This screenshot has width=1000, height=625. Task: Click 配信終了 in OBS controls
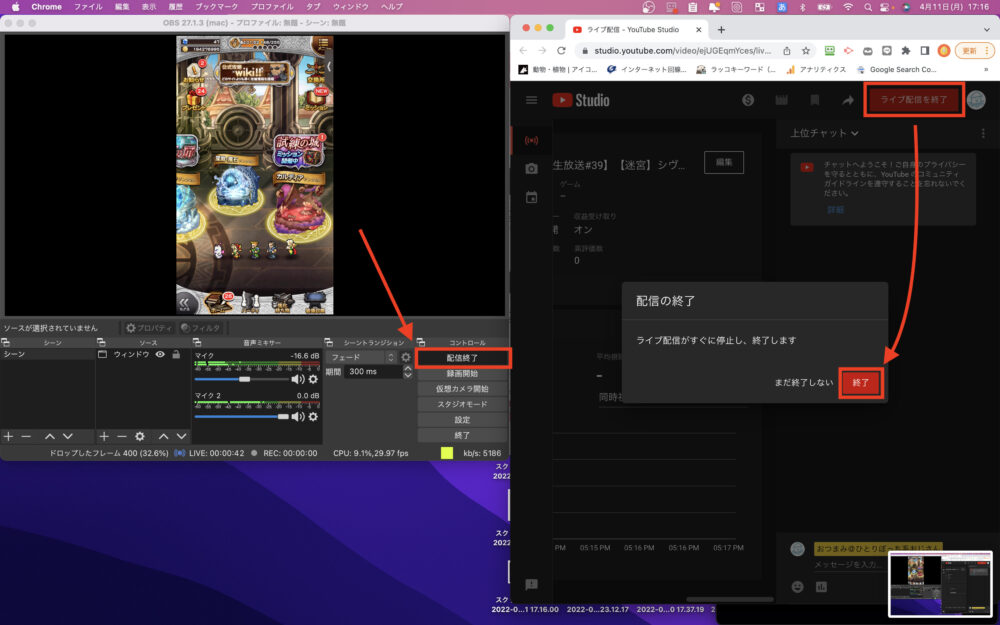pos(462,358)
